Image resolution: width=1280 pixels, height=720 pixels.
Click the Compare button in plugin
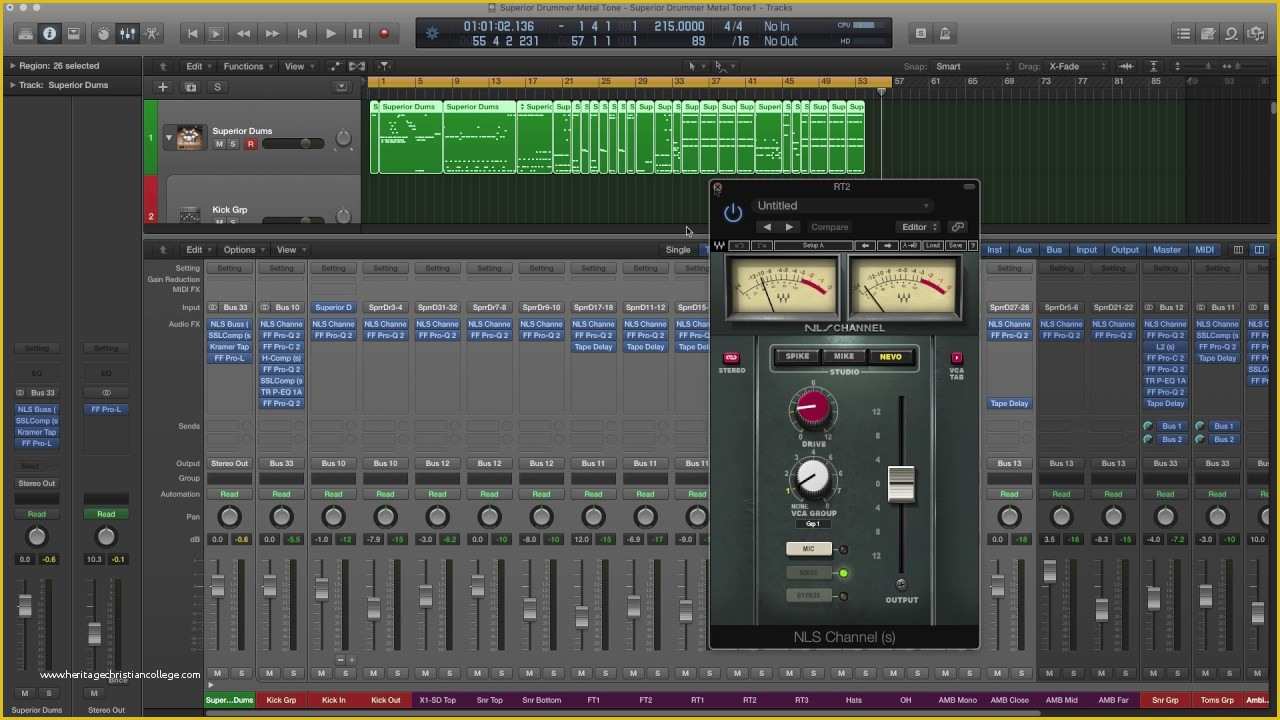click(830, 227)
